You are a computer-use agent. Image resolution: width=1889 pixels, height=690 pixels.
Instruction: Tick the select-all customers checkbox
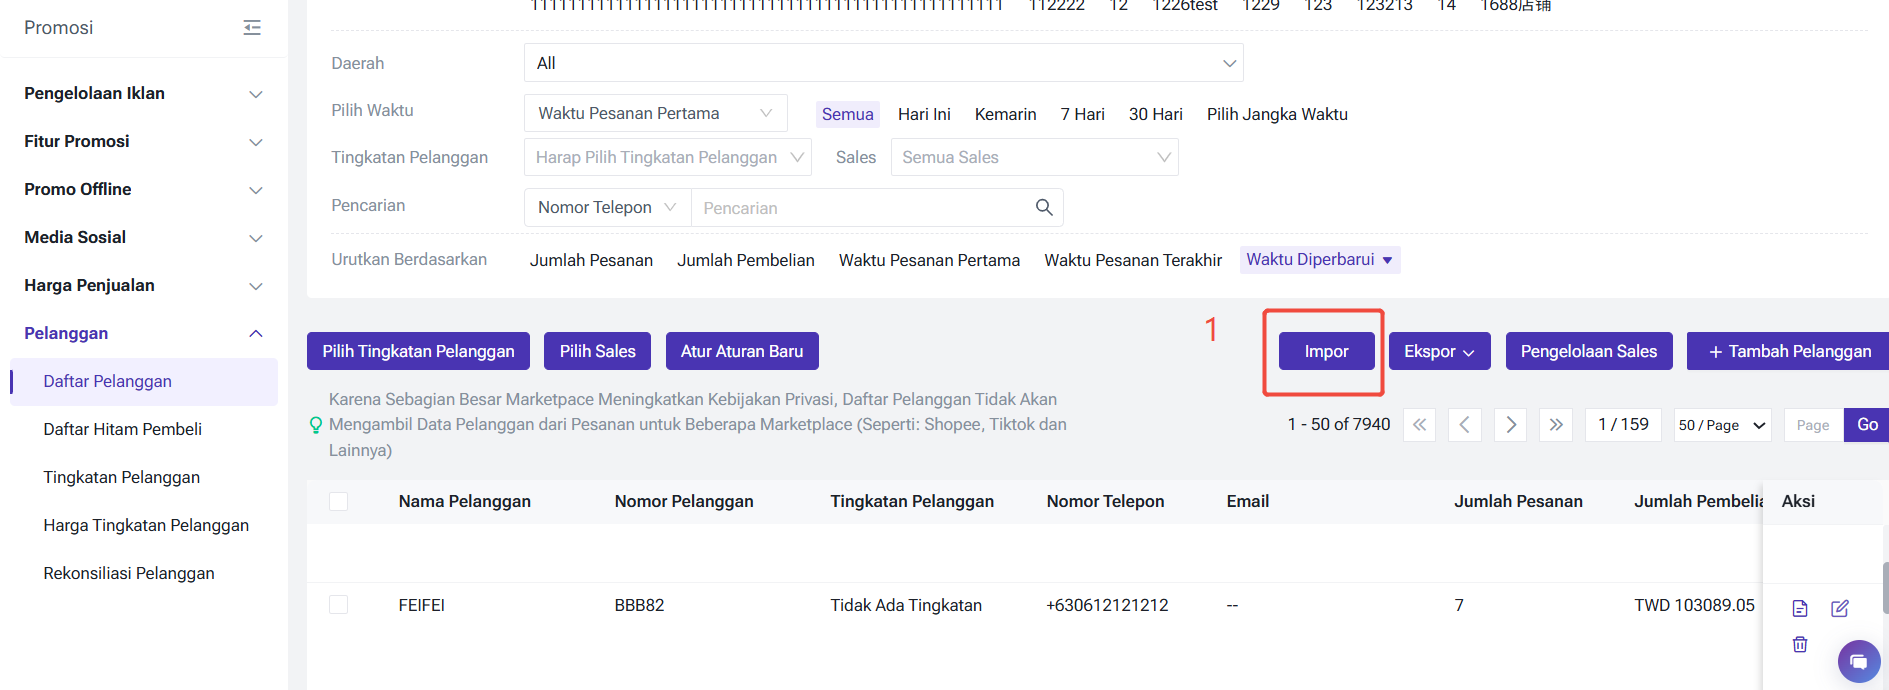(339, 501)
